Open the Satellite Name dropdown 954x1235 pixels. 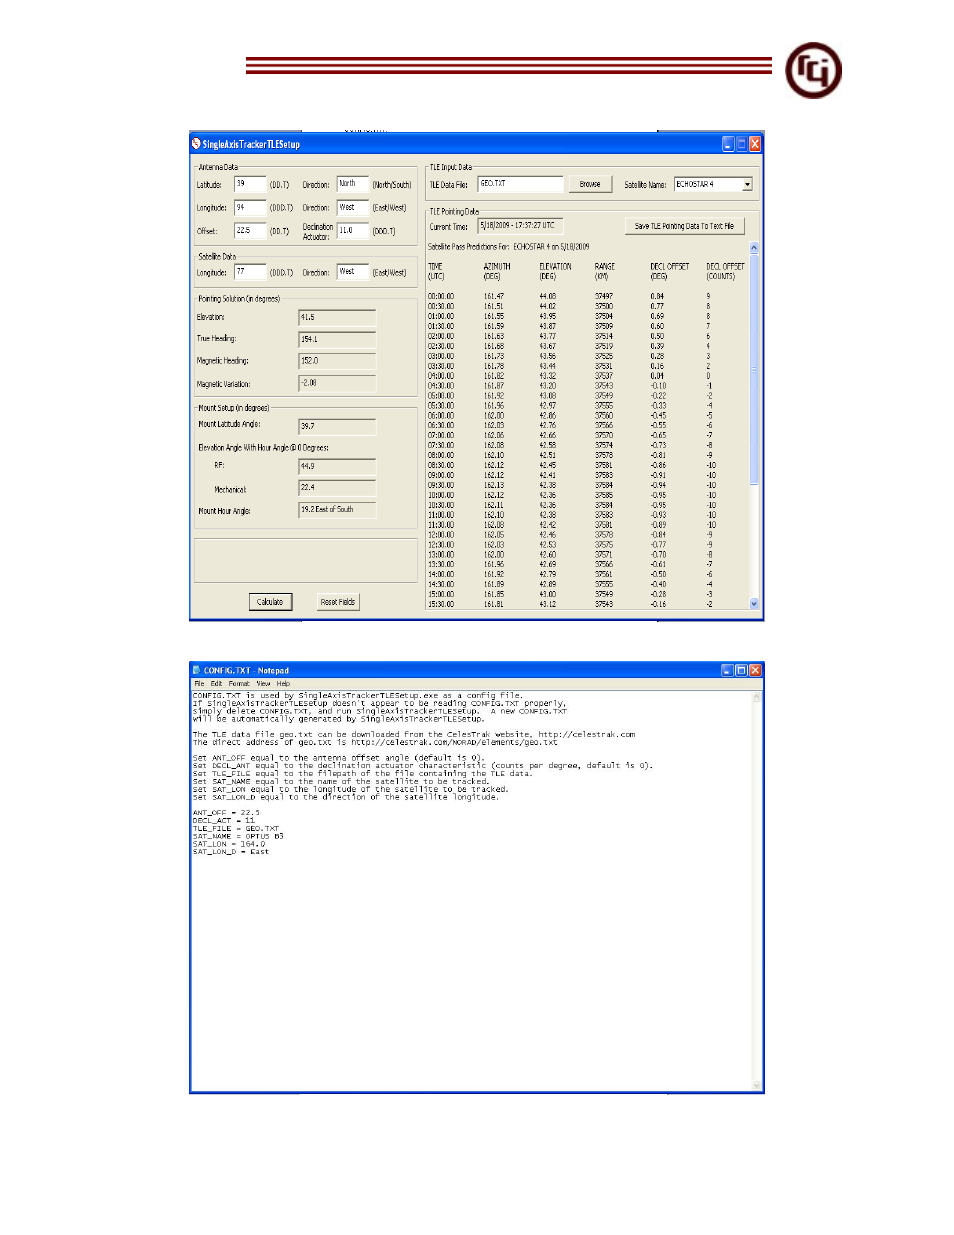click(x=747, y=185)
